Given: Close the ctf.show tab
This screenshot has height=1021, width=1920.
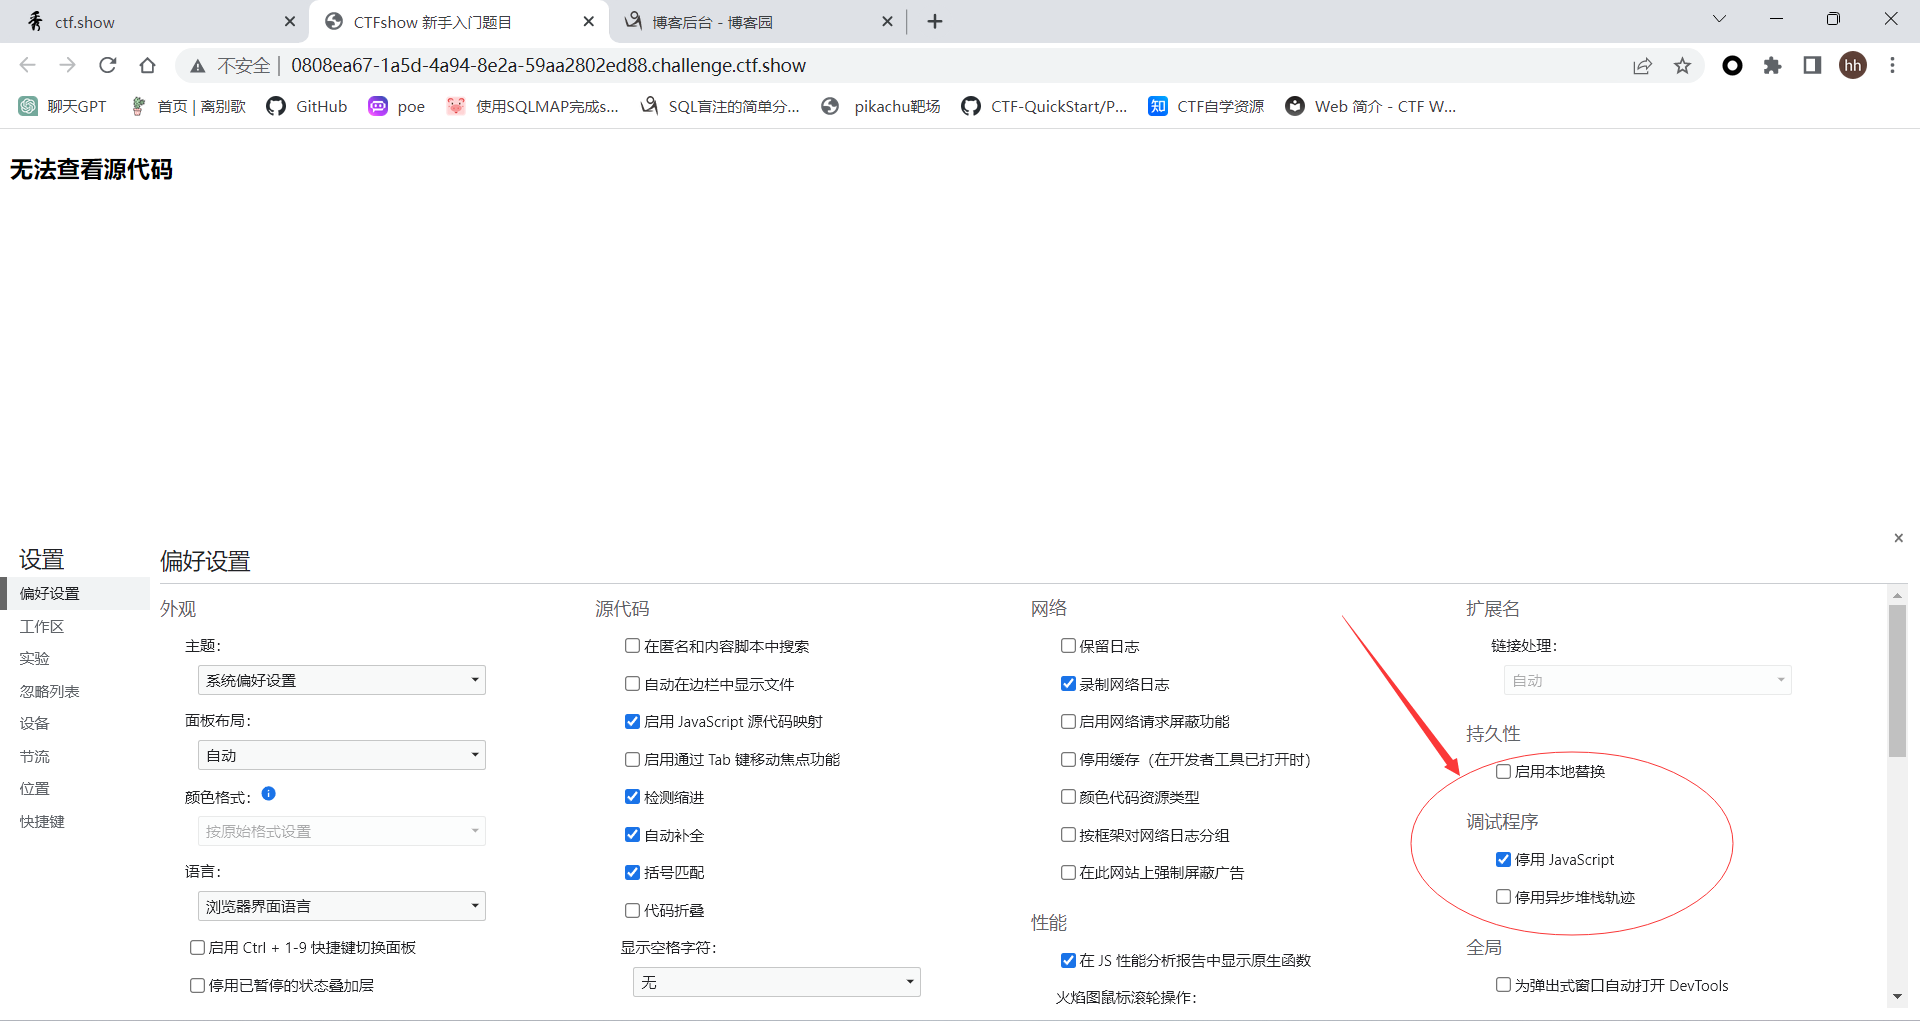Looking at the screenshot, I should (x=290, y=21).
